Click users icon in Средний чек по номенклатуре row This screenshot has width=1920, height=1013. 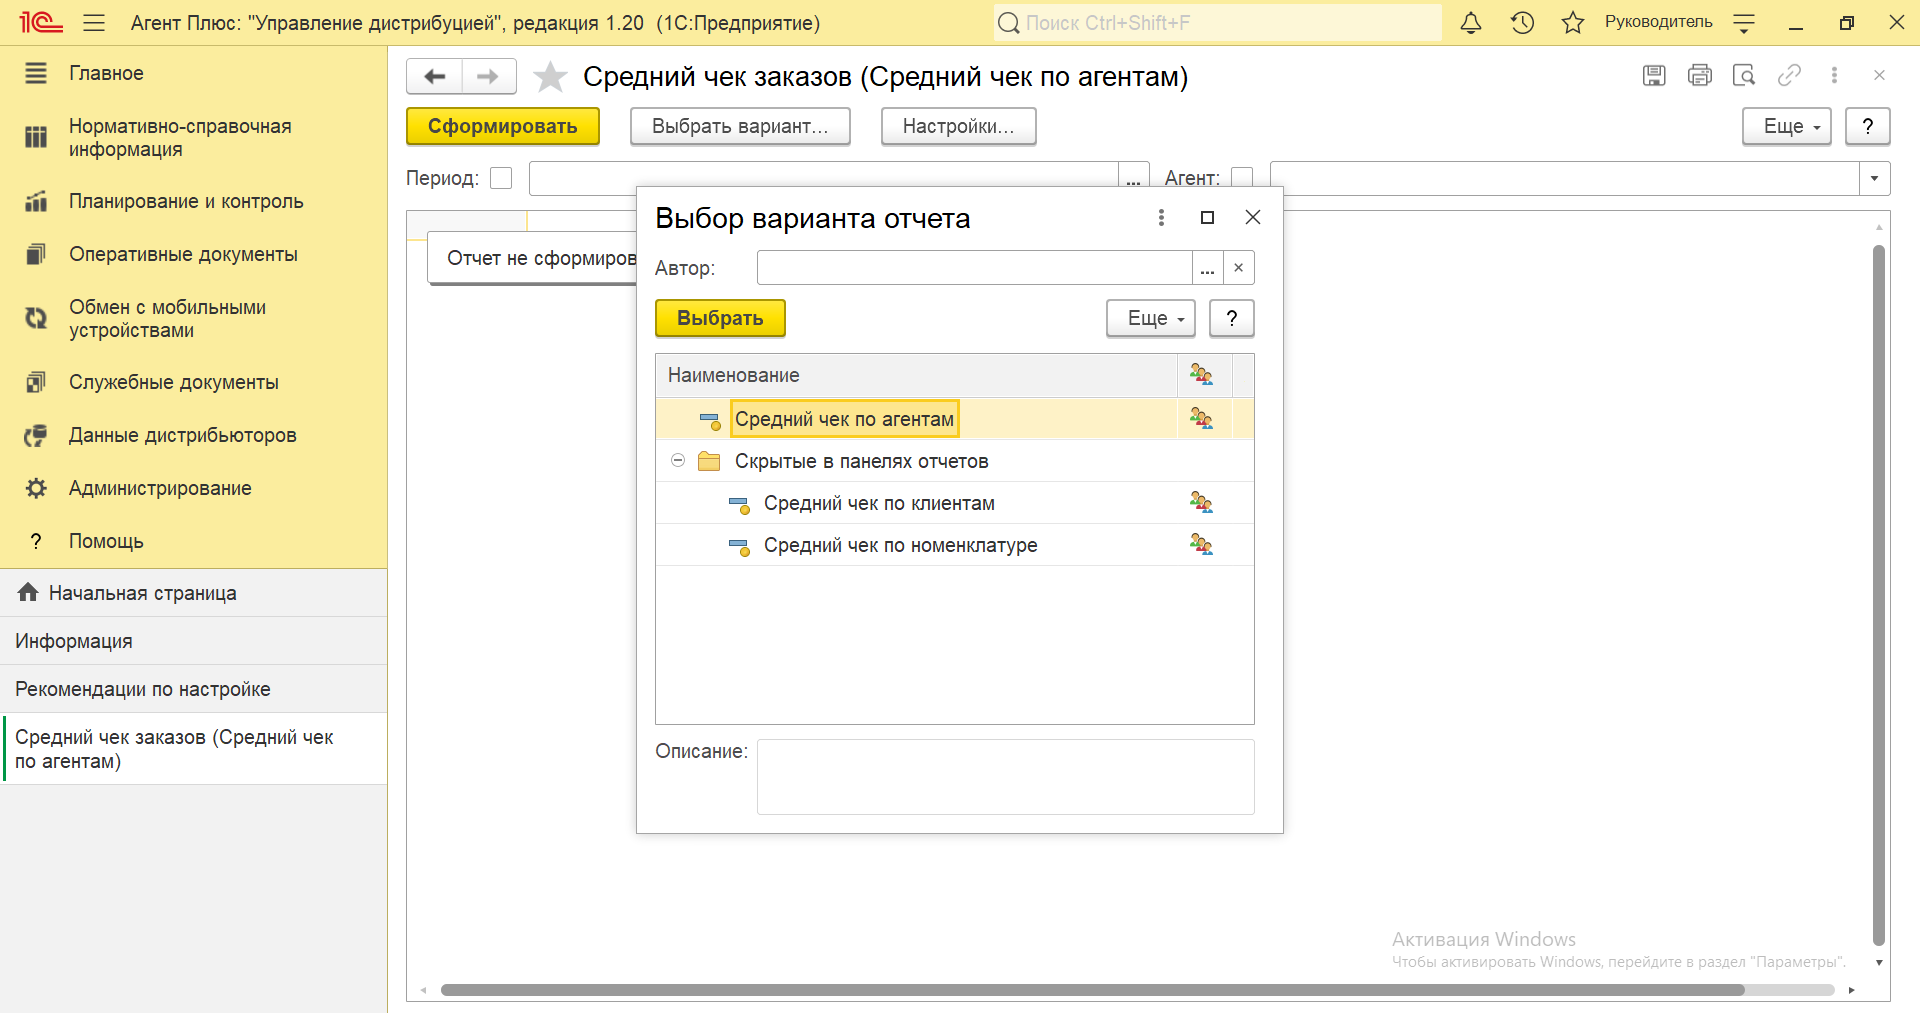[1202, 545]
